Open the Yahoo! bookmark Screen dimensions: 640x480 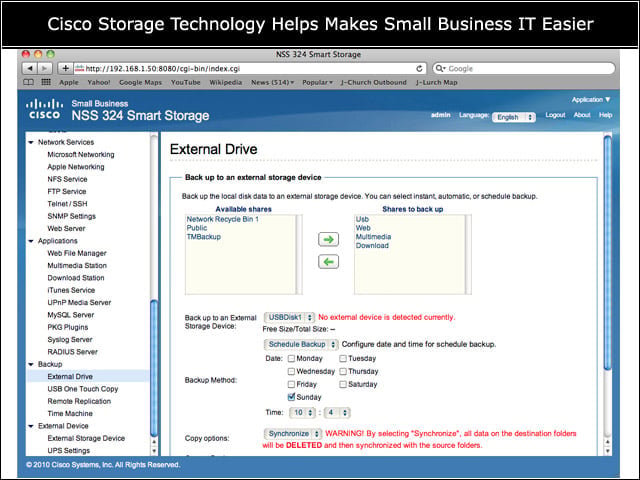[99, 82]
